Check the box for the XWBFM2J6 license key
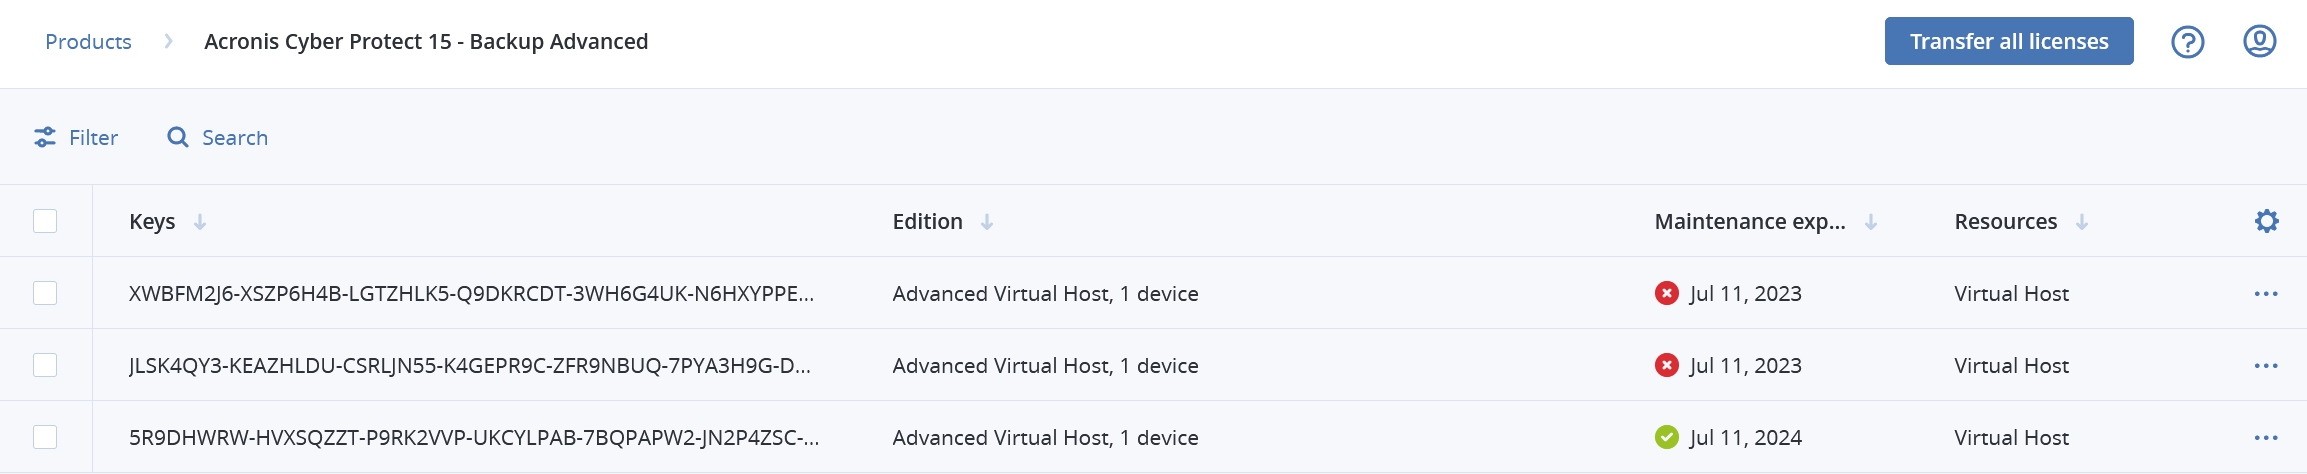Screen dimensions: 2307x474 pos(45,293)
